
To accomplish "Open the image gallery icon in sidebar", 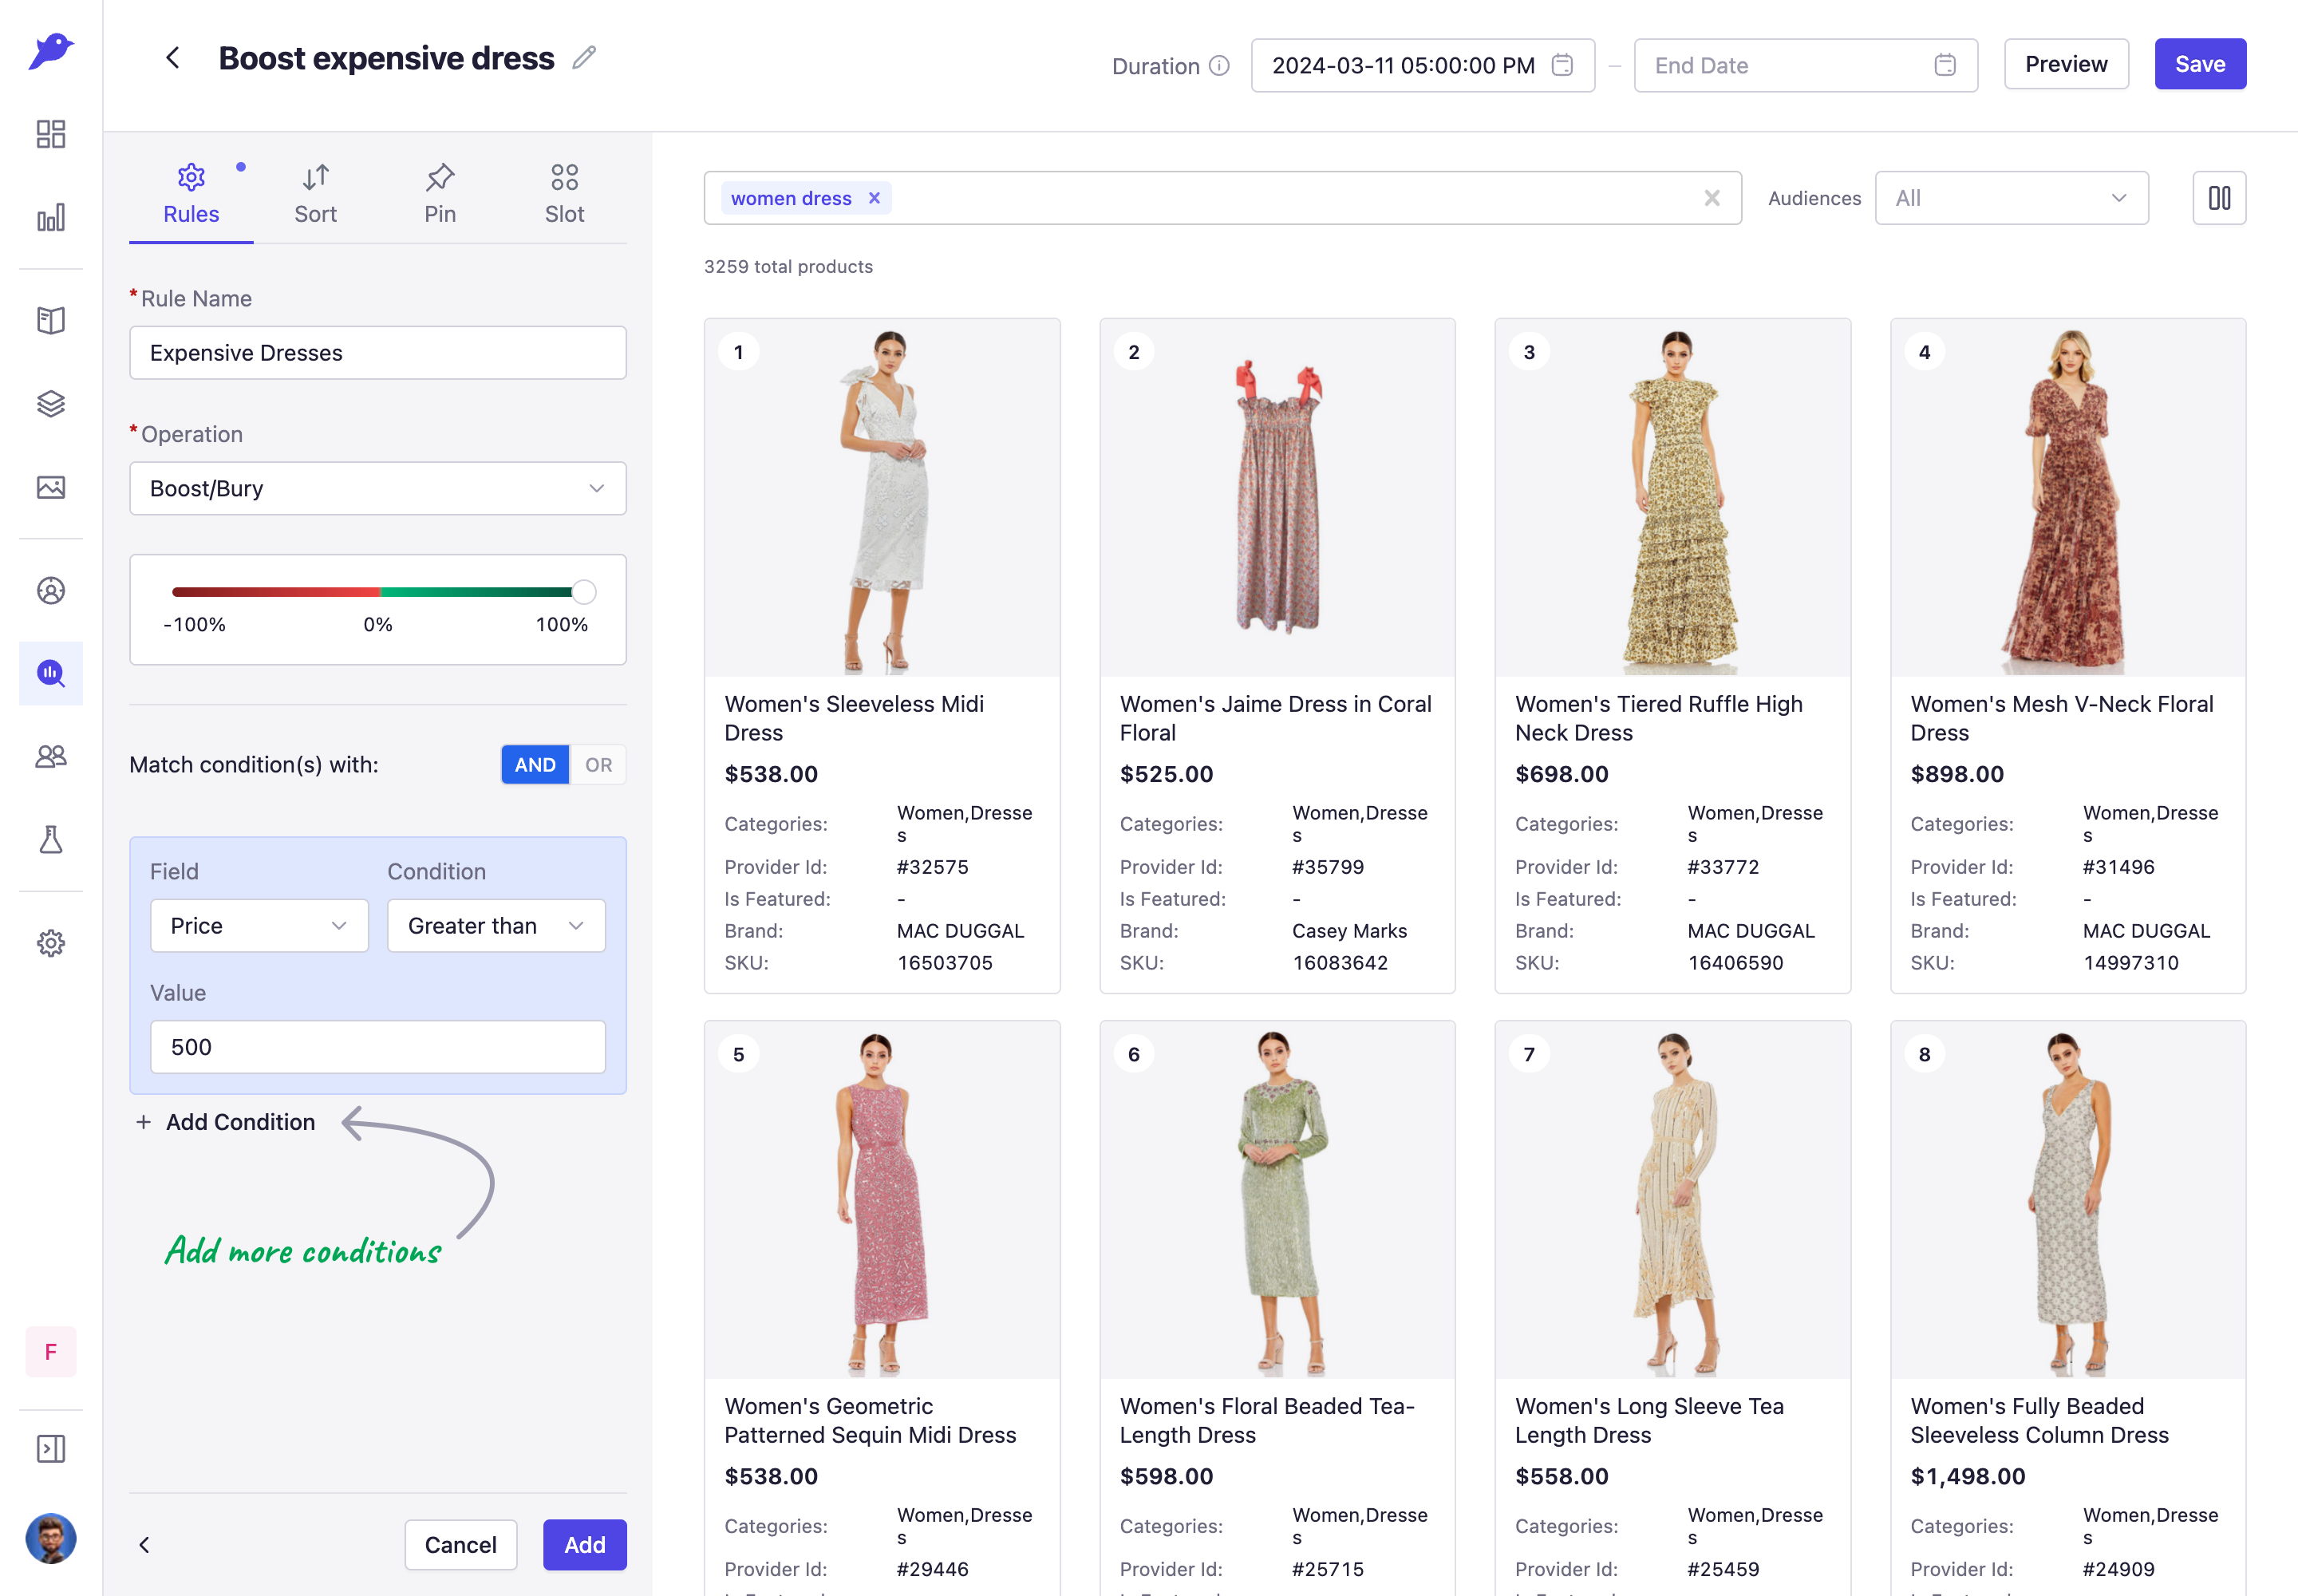I will [x=51, y=487].
